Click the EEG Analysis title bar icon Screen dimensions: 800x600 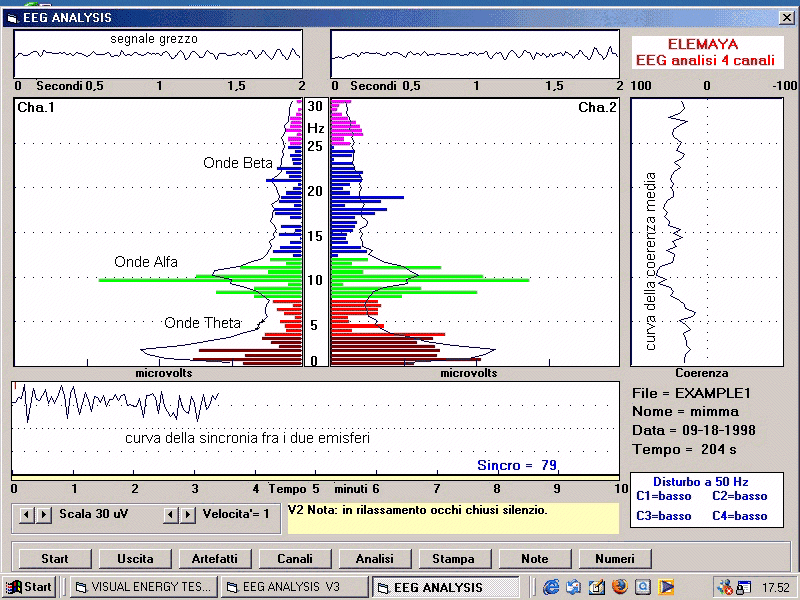point(13,18)
